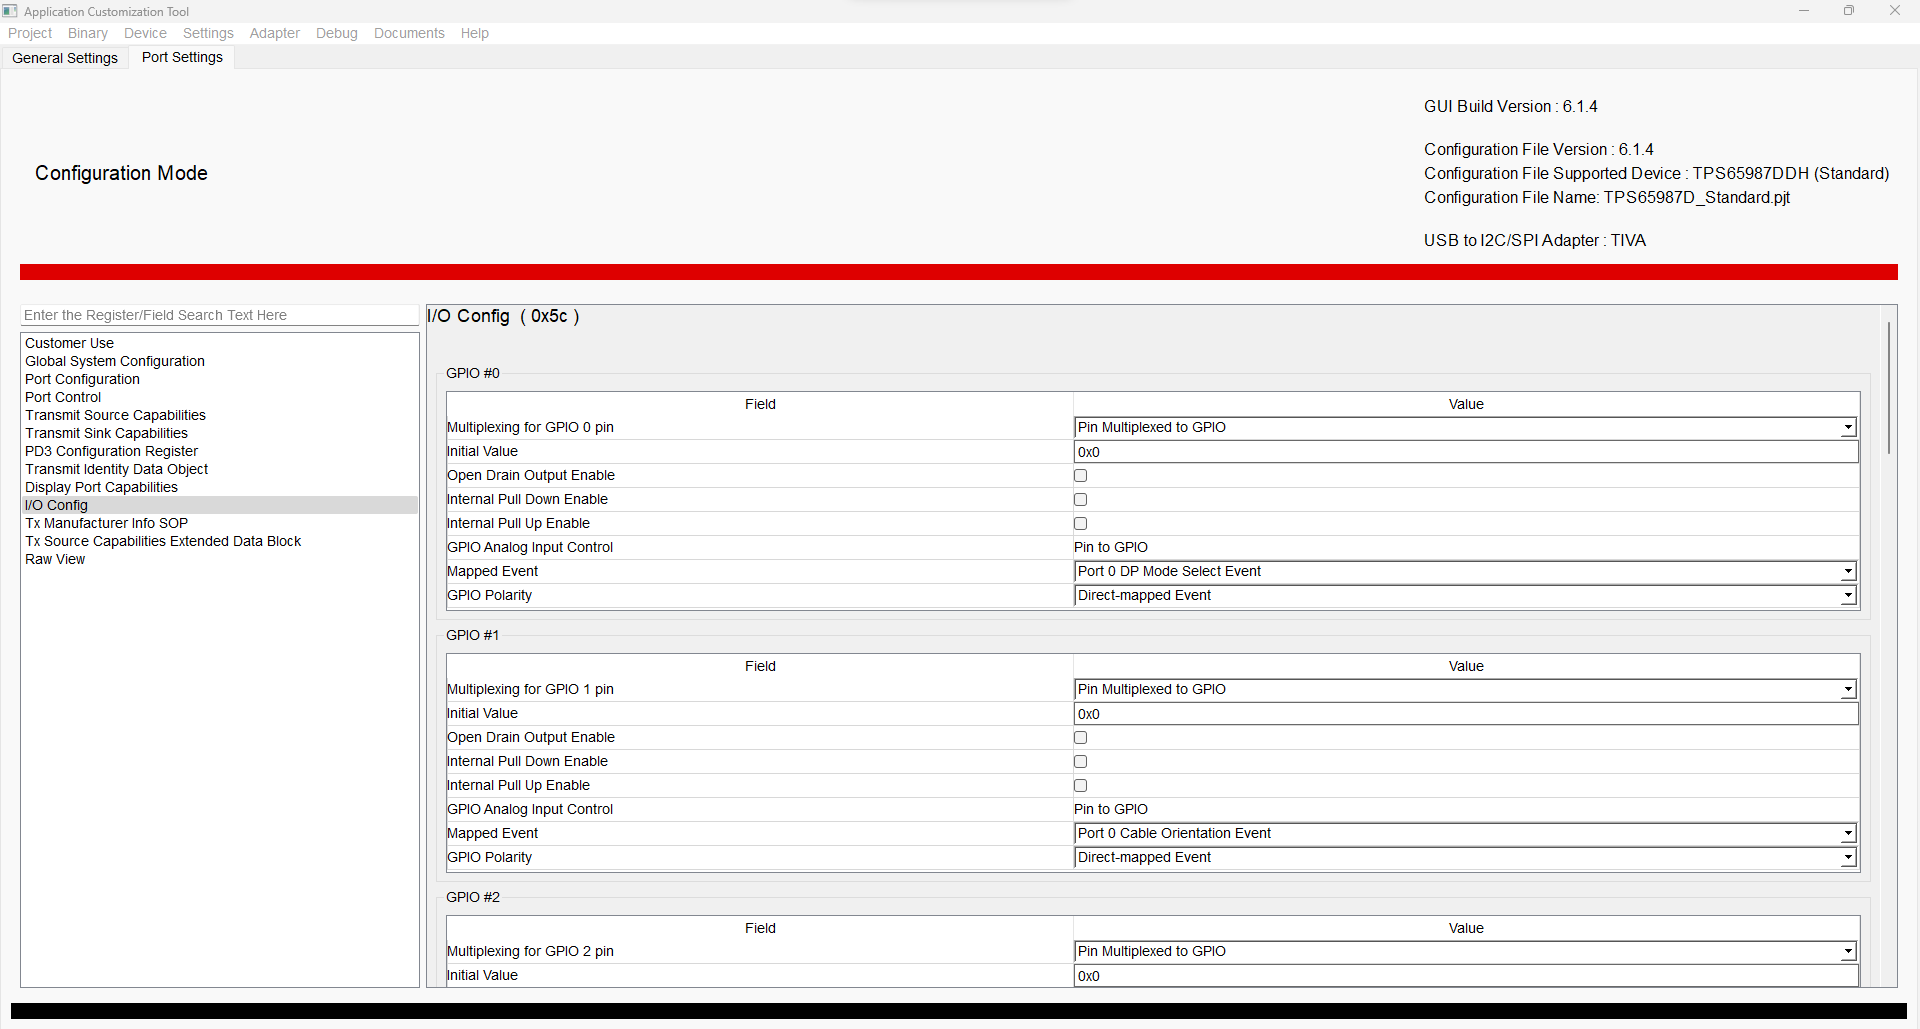This screenshot has width=1920, height=1029.
Task: Click GPIO #1 Initial Value field
Action: click(1466, 714)
